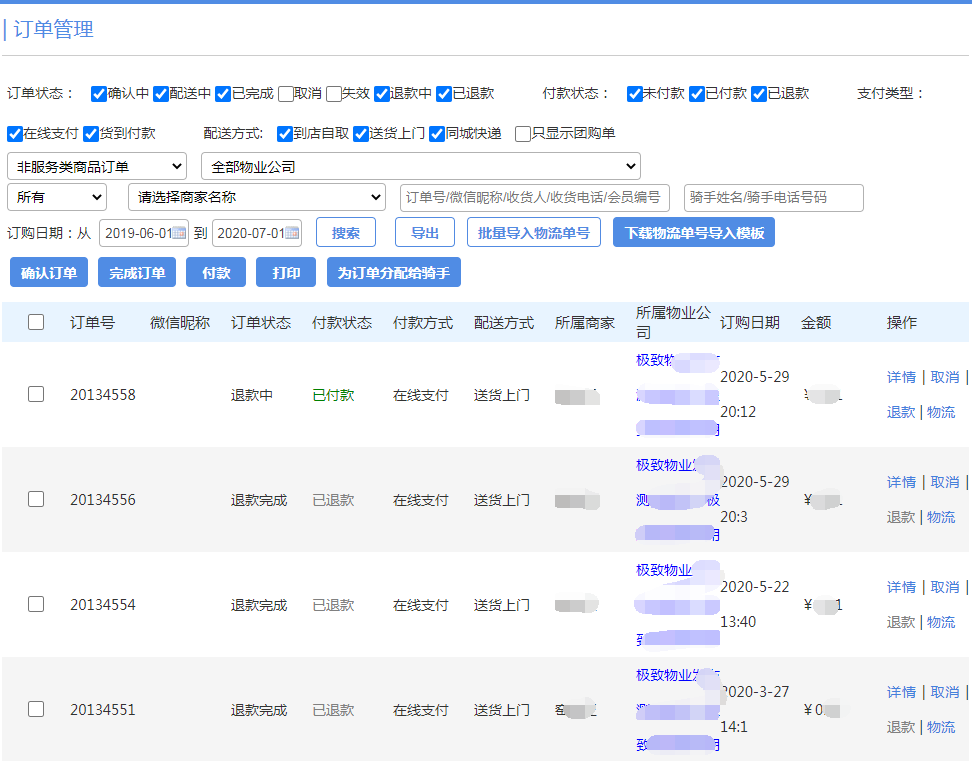Open the 全部物业公司 dropdown
Image resolution: width=972 pixels, height=761 pixels.
421,167
